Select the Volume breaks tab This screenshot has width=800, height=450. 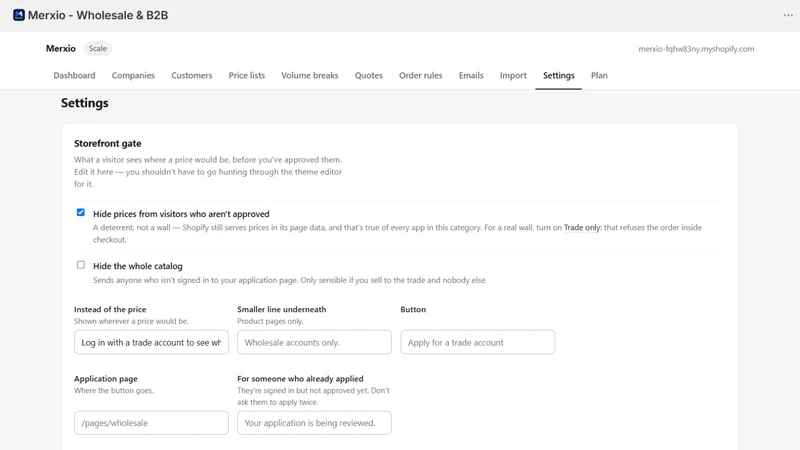click(x=310, y=76)
